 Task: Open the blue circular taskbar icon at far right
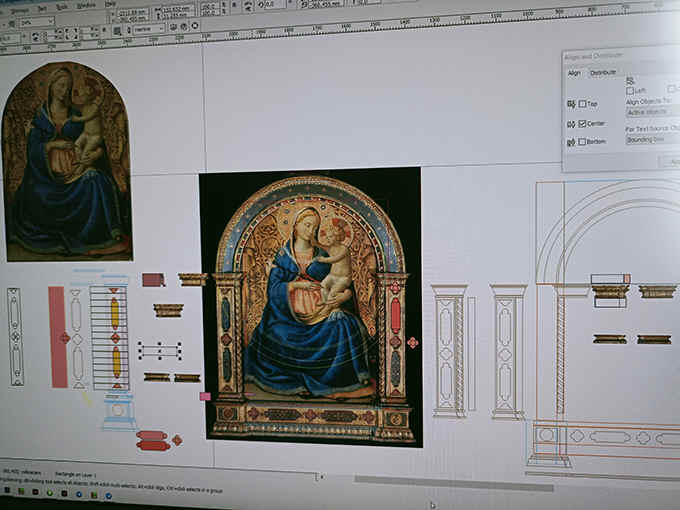pyautogui.click(x=108, y=495)
